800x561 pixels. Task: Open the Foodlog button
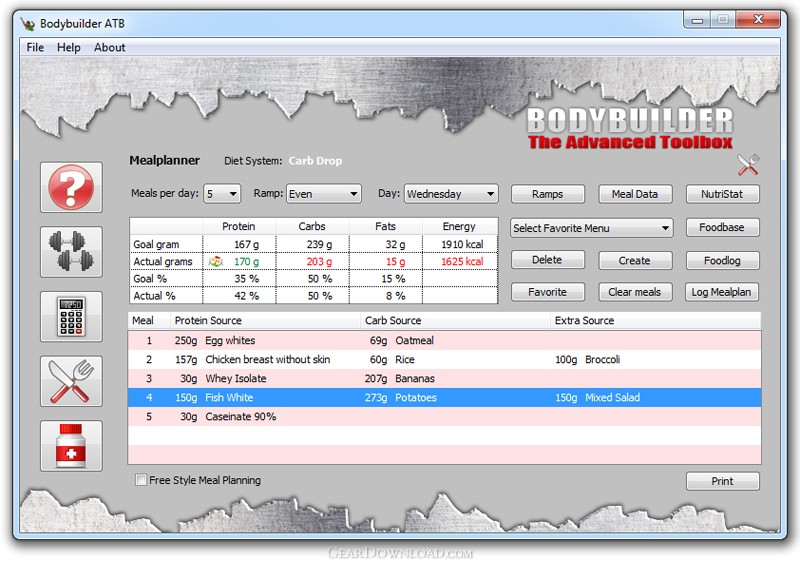coord(722,260)
